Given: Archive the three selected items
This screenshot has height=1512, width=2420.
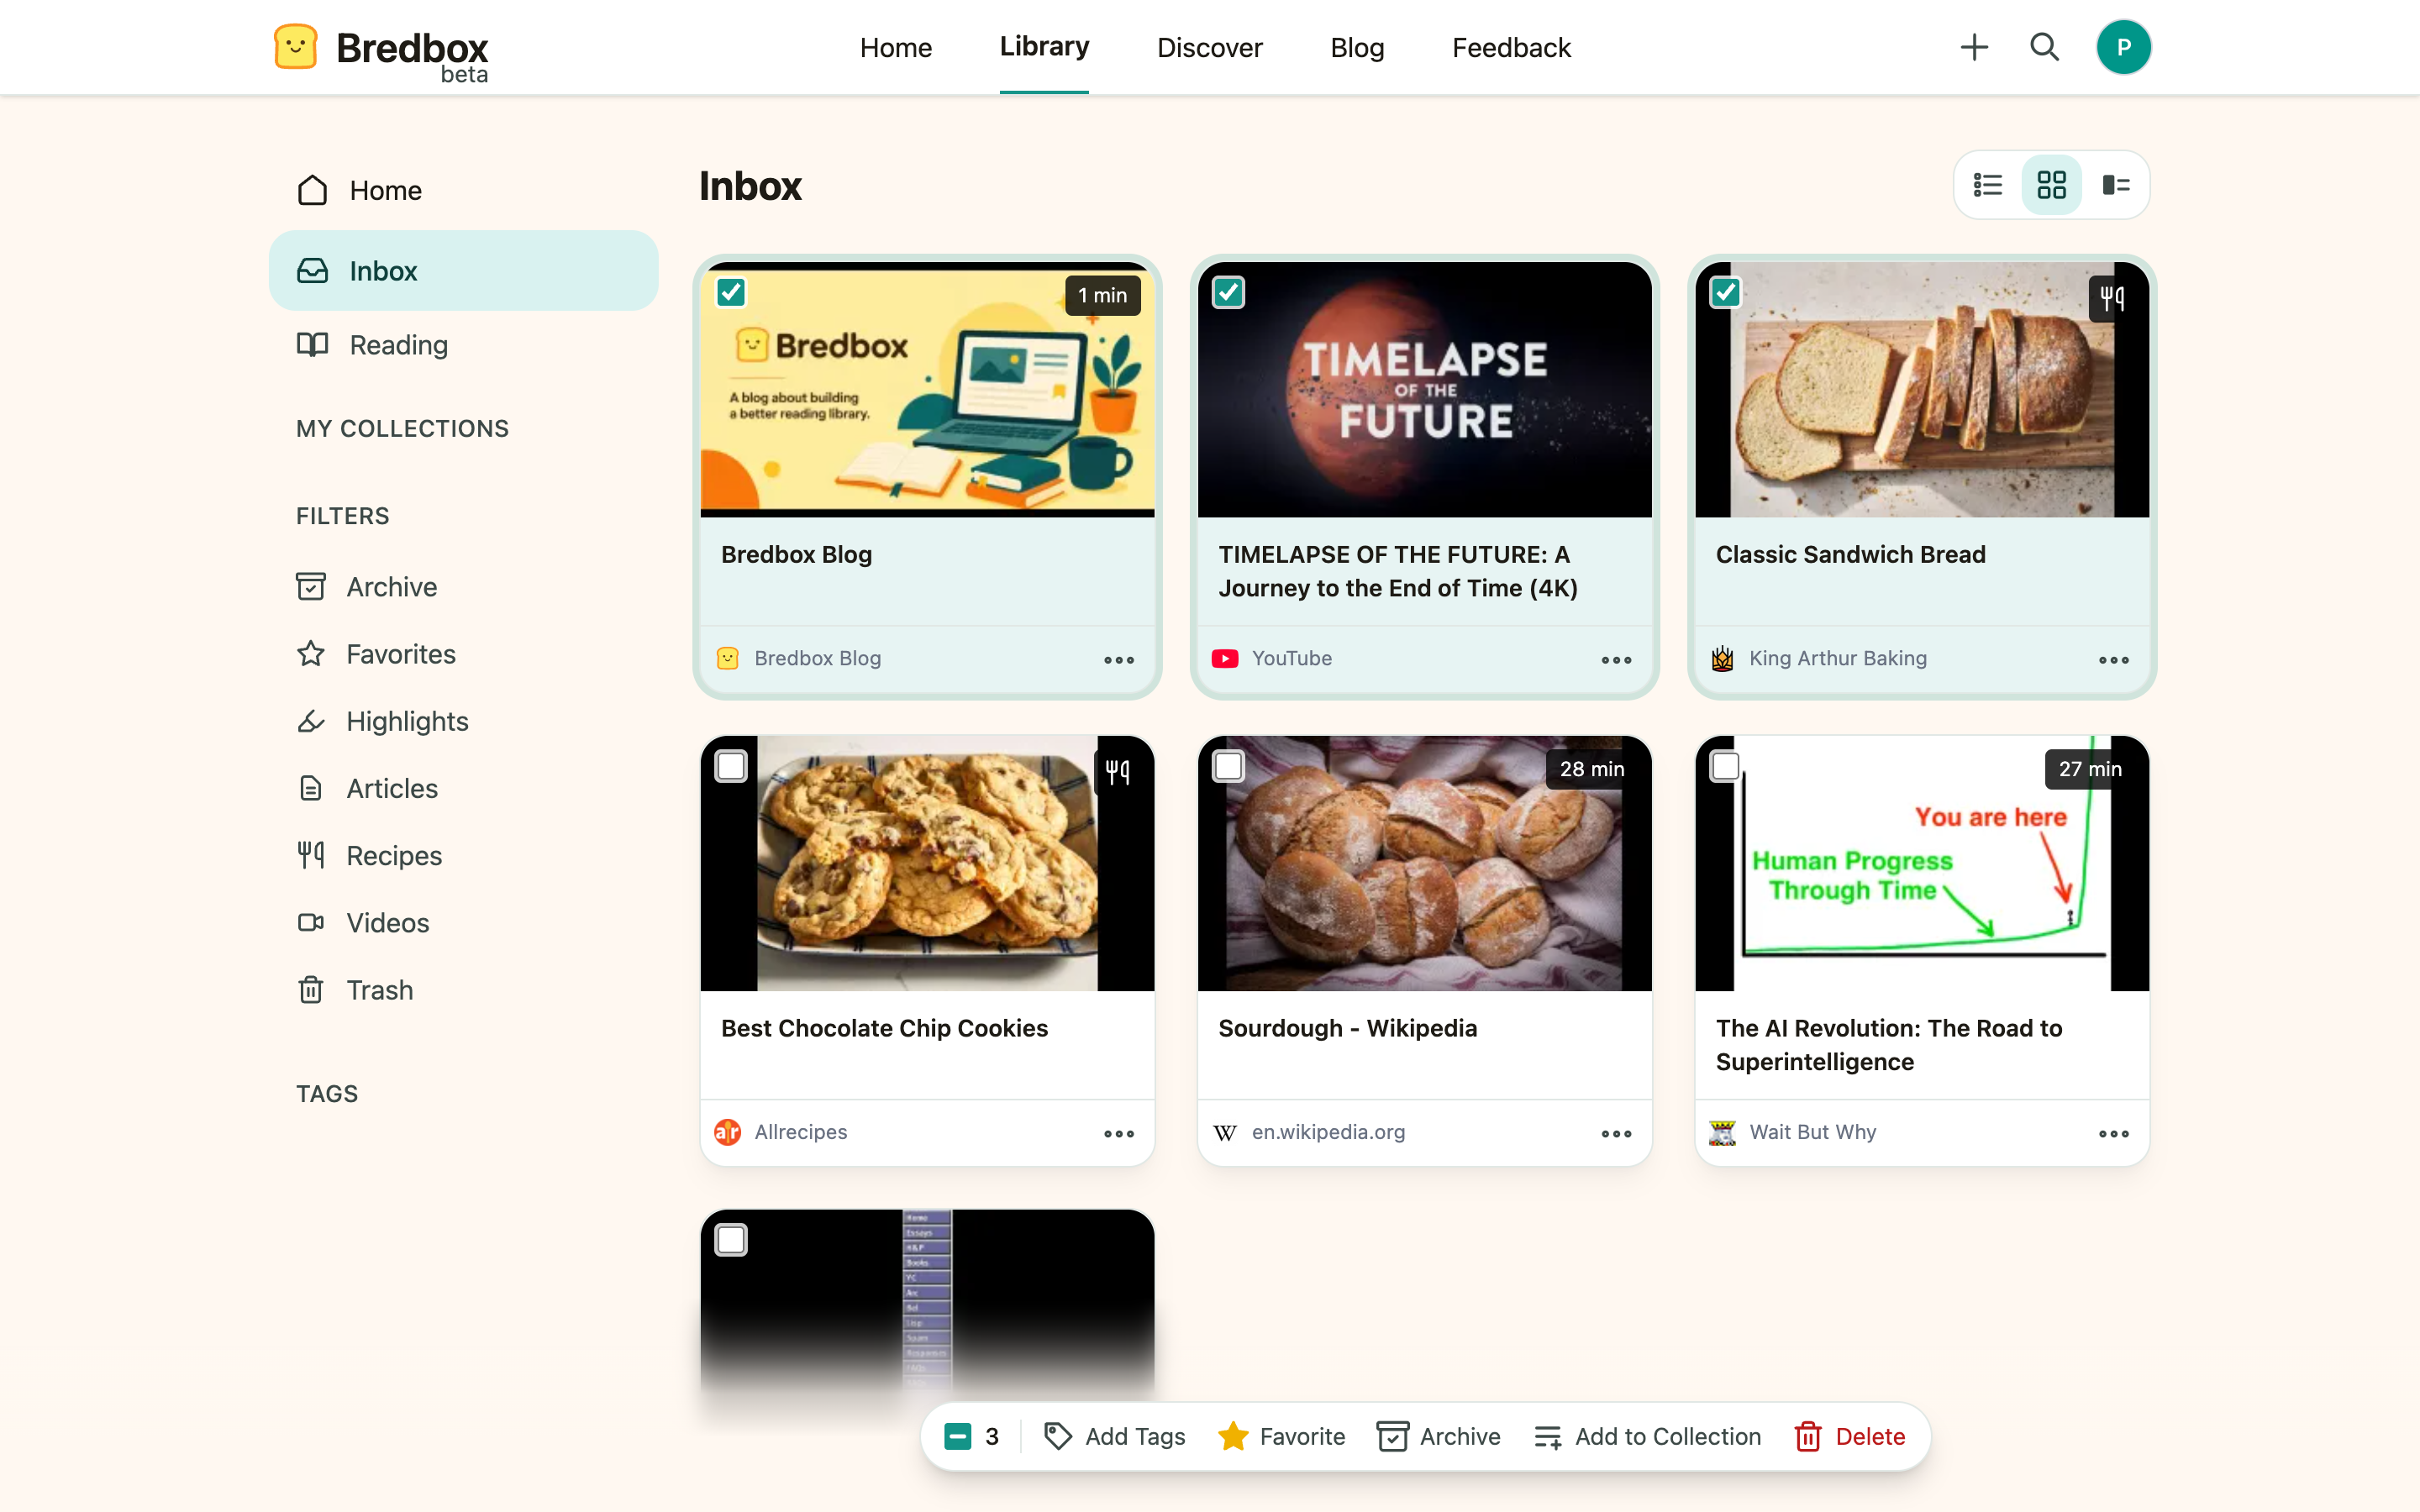Looking at the screenshot, I should click(x=1438, y=1437).
